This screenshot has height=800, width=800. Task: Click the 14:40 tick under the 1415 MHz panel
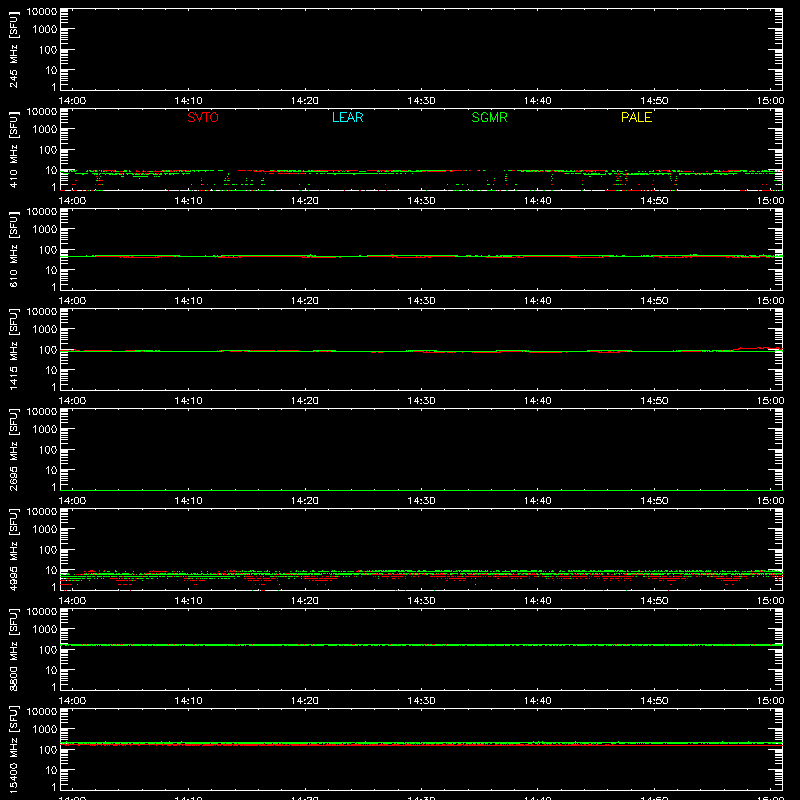537,401
